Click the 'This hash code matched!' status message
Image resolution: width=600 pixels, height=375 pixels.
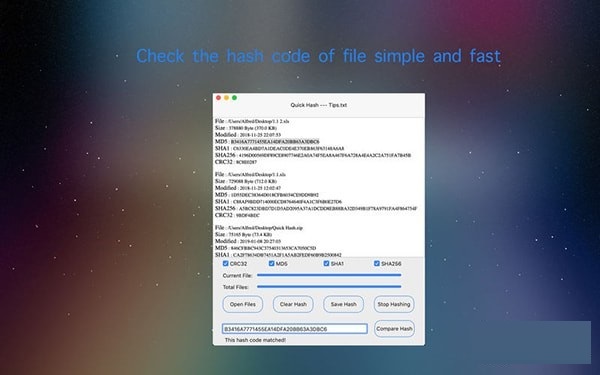(255, 340)
